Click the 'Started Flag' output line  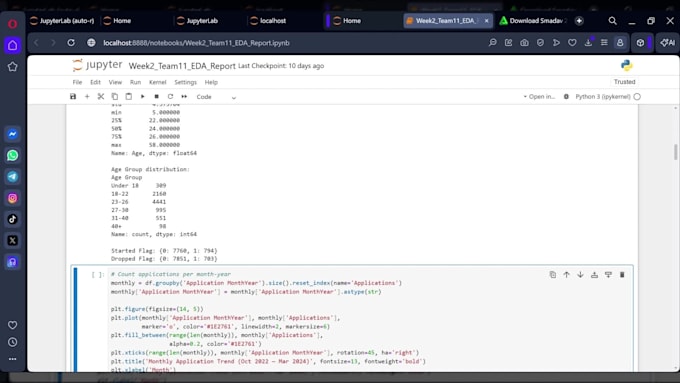164,251
